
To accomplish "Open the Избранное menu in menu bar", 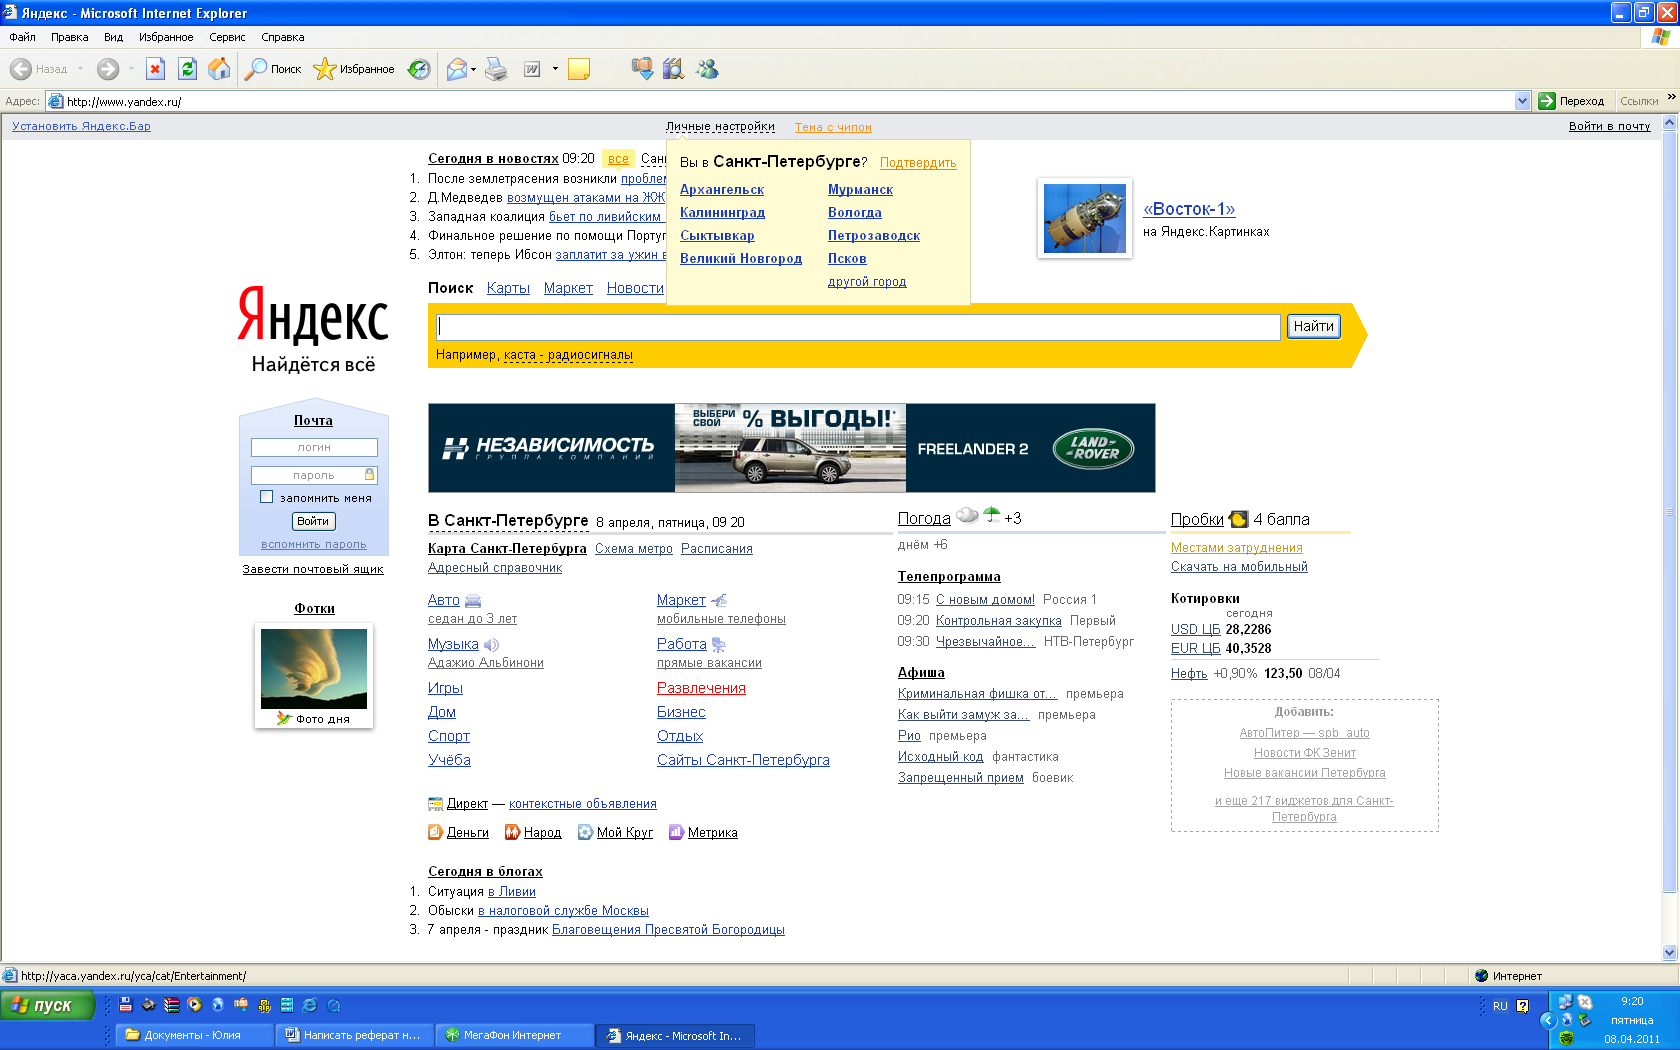I will 166,37.
